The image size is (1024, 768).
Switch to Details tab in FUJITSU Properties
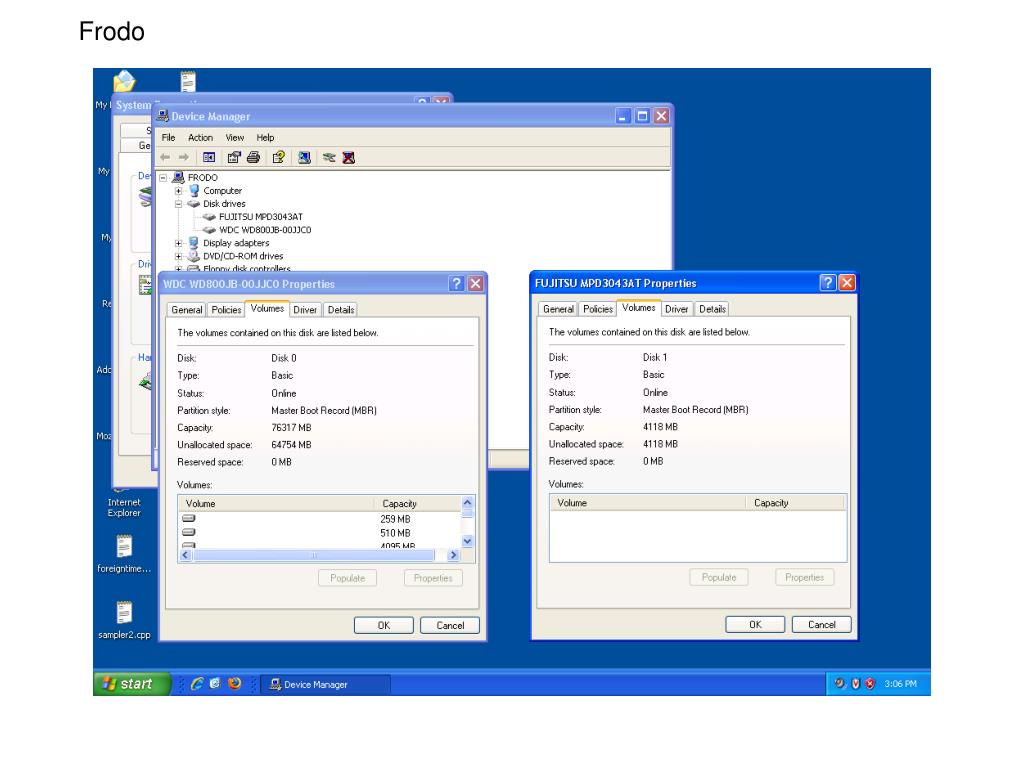(x=712, y=309)
